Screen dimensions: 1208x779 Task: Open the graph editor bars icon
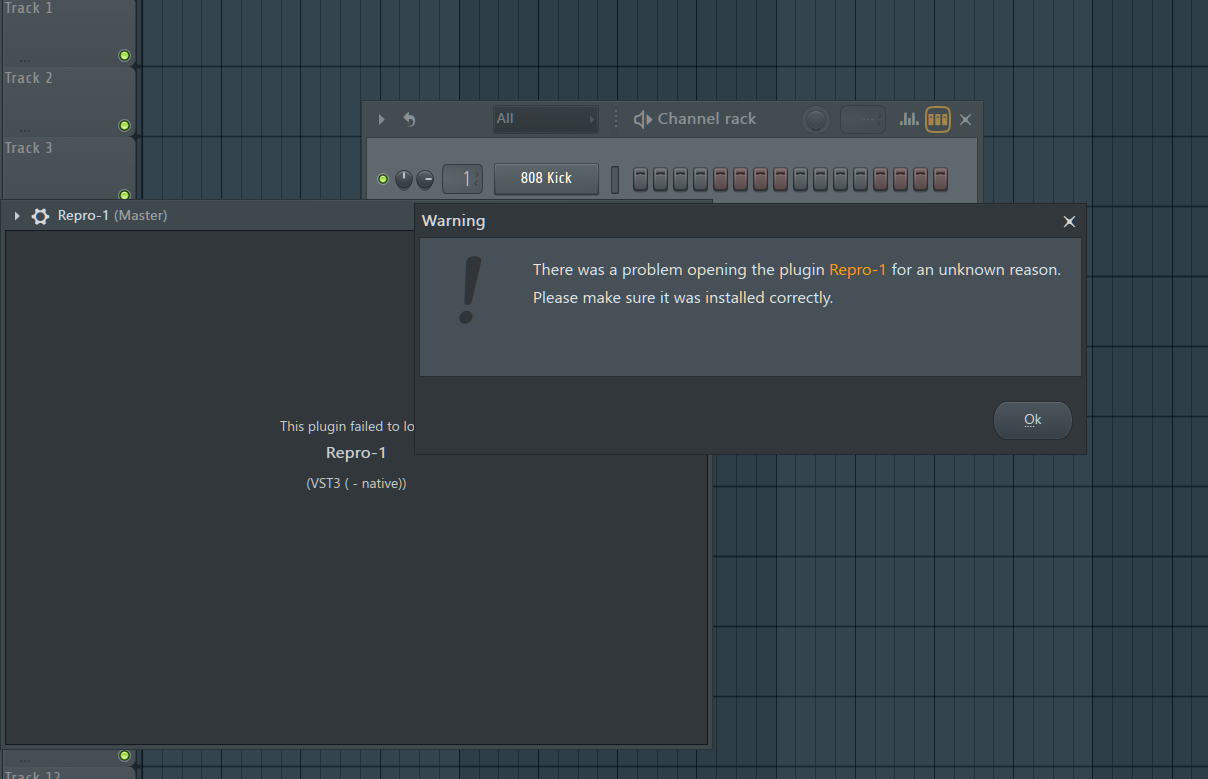(909, 119)
